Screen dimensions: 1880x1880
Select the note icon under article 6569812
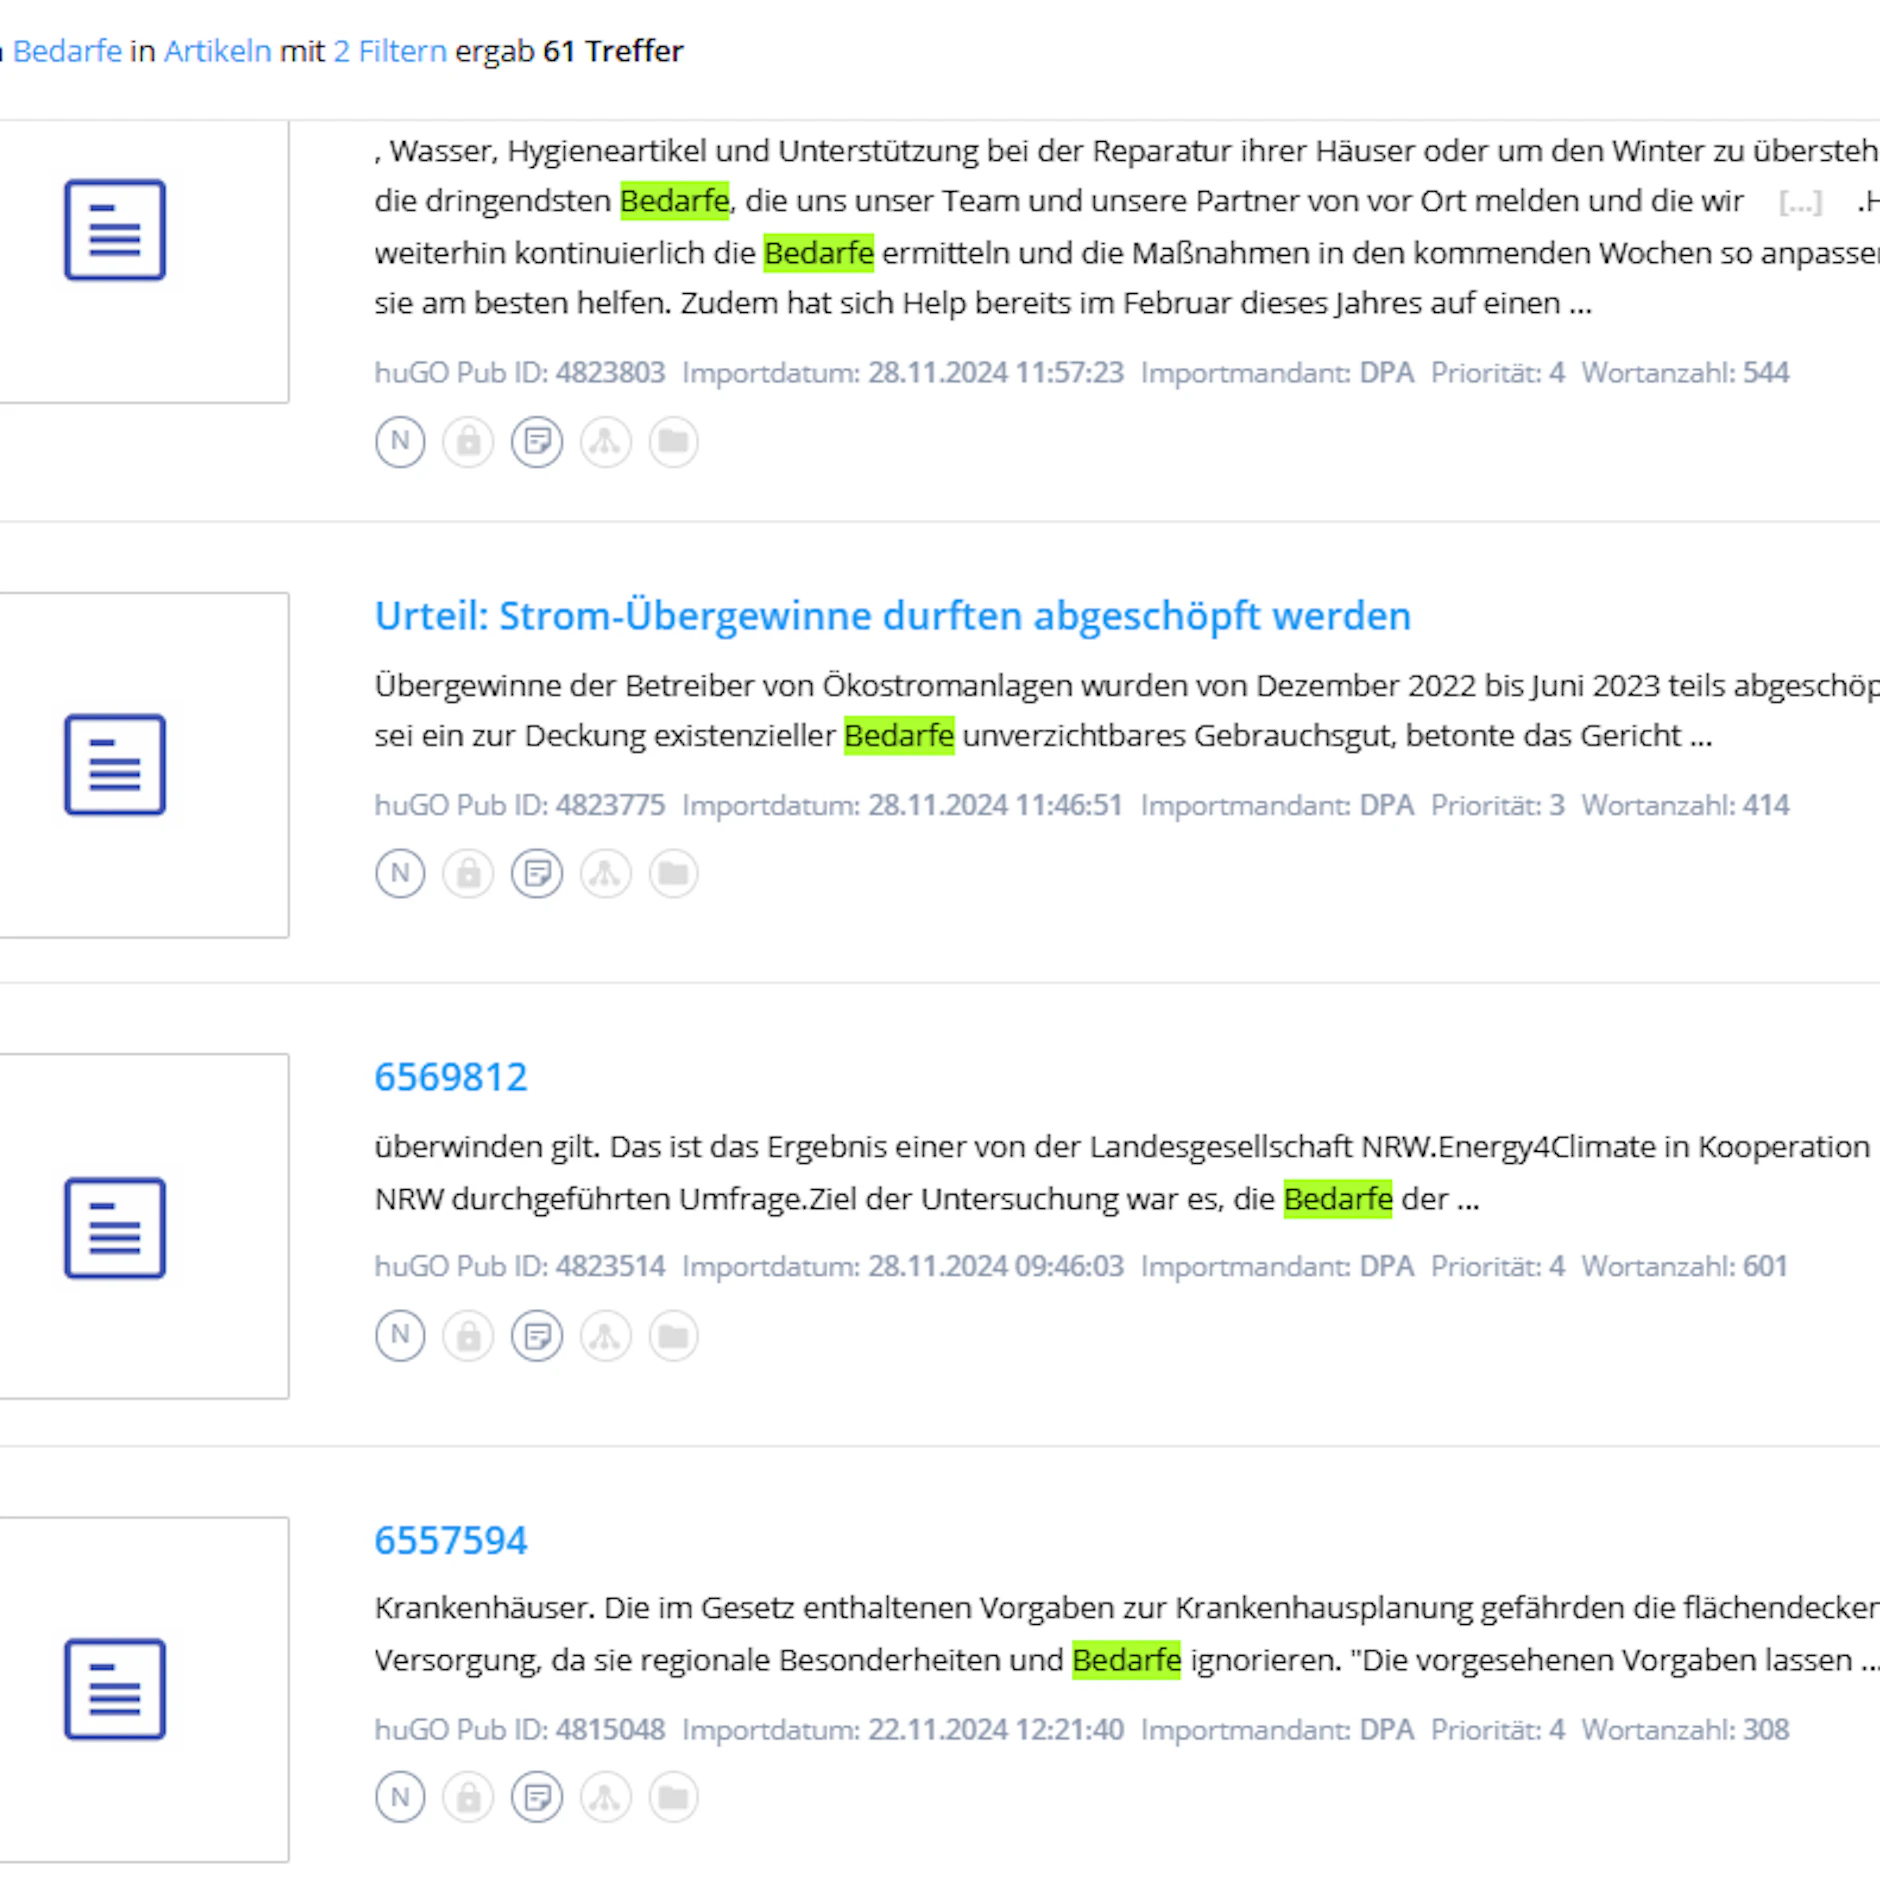(537, 1335)
